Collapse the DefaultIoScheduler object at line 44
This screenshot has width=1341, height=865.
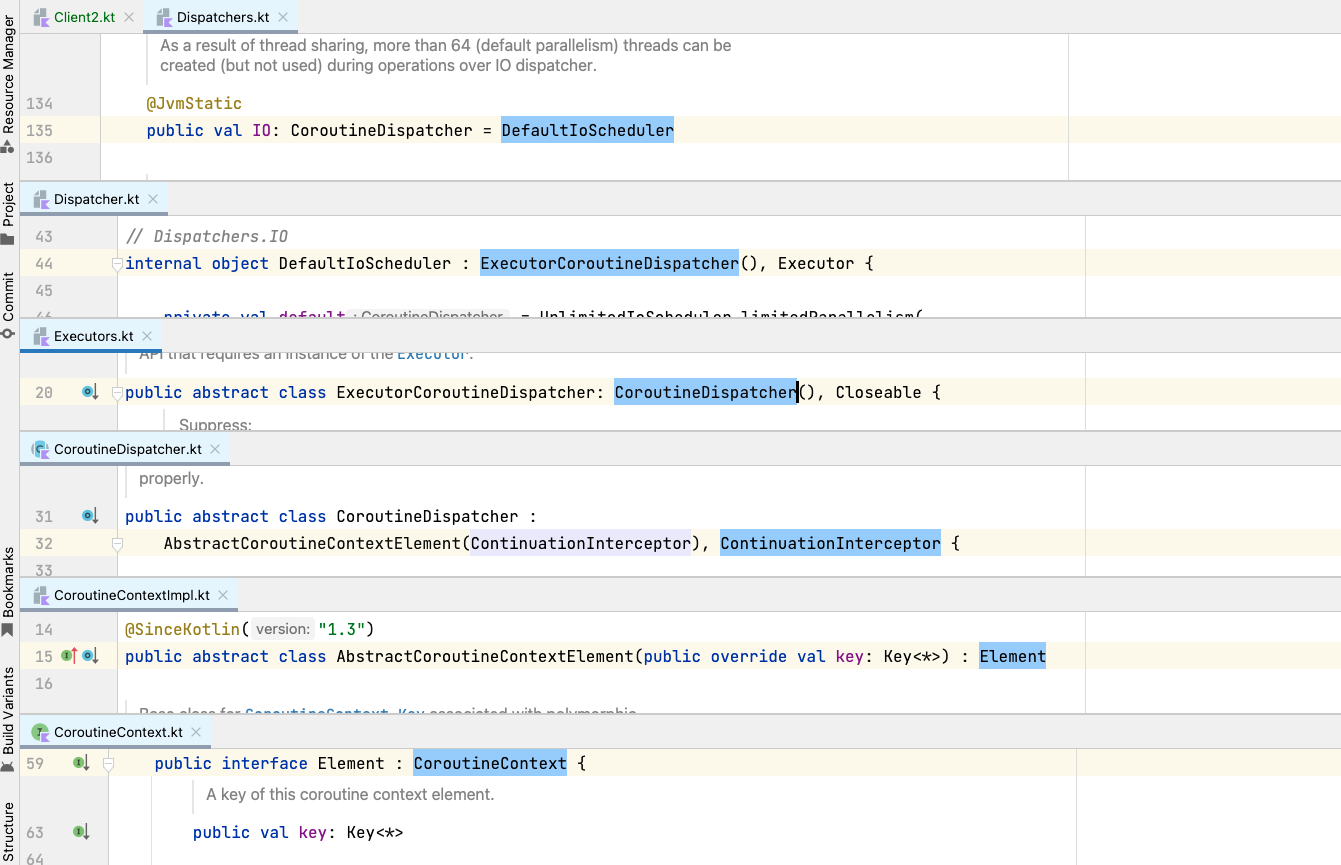click(117, 264)
